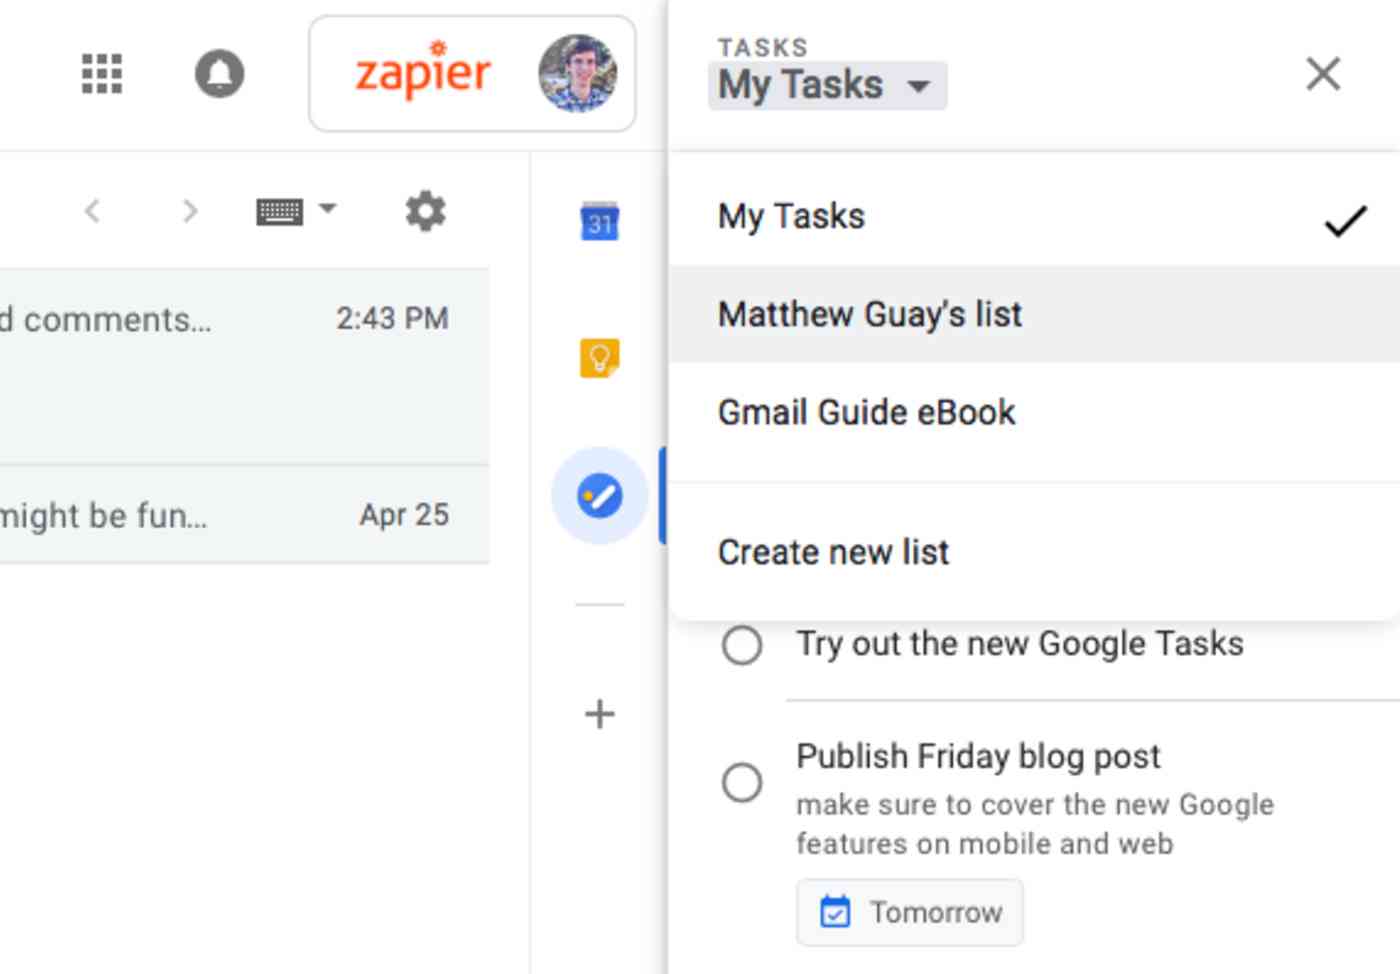The height and width of the screenshot is (974, 1400).
Task: Close the Tasks panel
Action: (x=1322, y=74)
